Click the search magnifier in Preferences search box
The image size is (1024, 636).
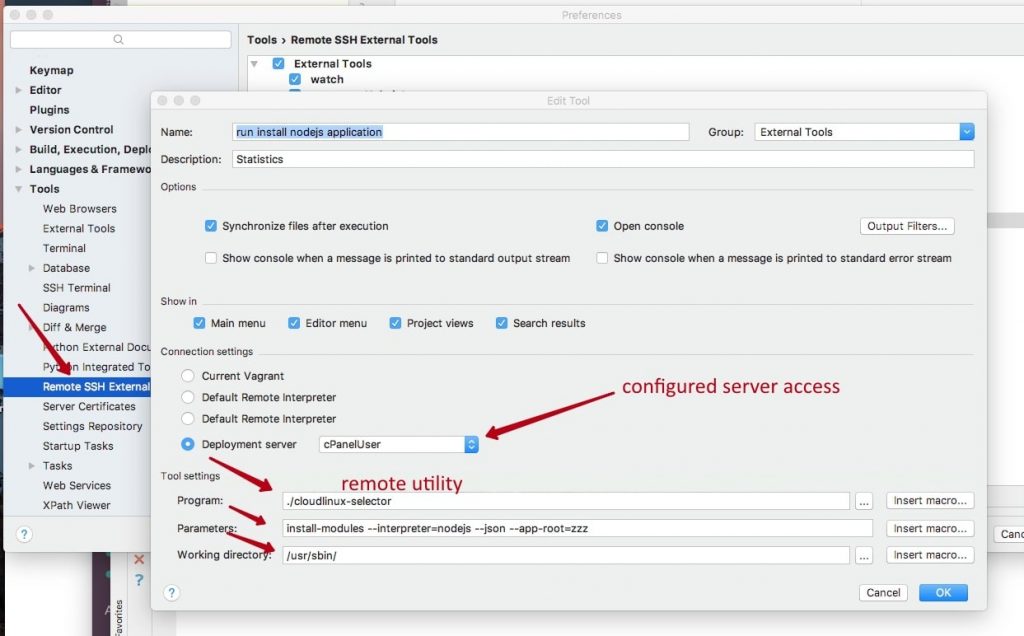click(118, 40)
